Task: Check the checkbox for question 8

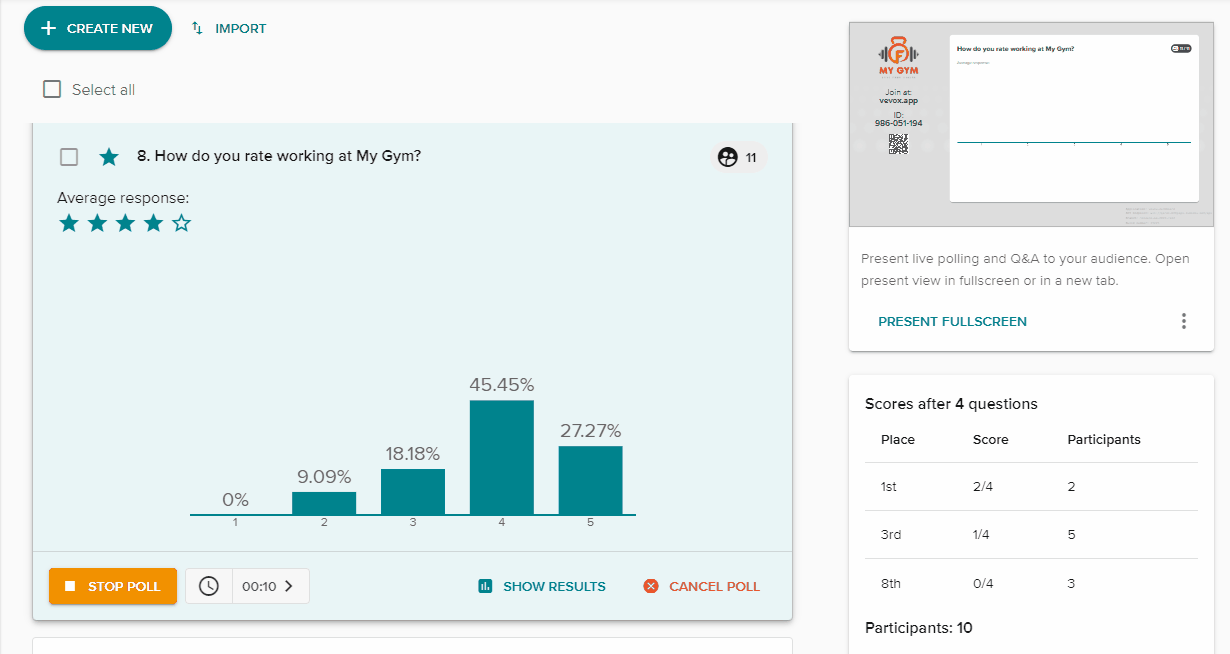Action: point(68,156)
